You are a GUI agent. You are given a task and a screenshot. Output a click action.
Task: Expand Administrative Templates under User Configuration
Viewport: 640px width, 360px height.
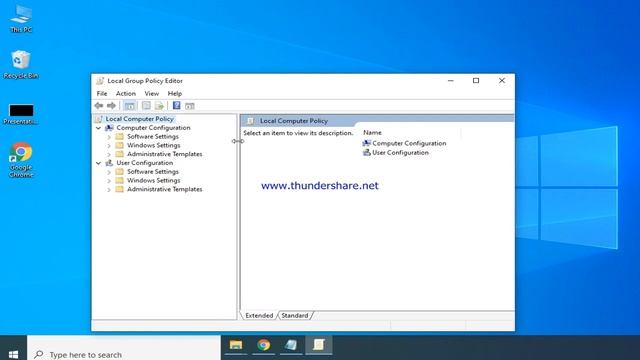point(109,190)
